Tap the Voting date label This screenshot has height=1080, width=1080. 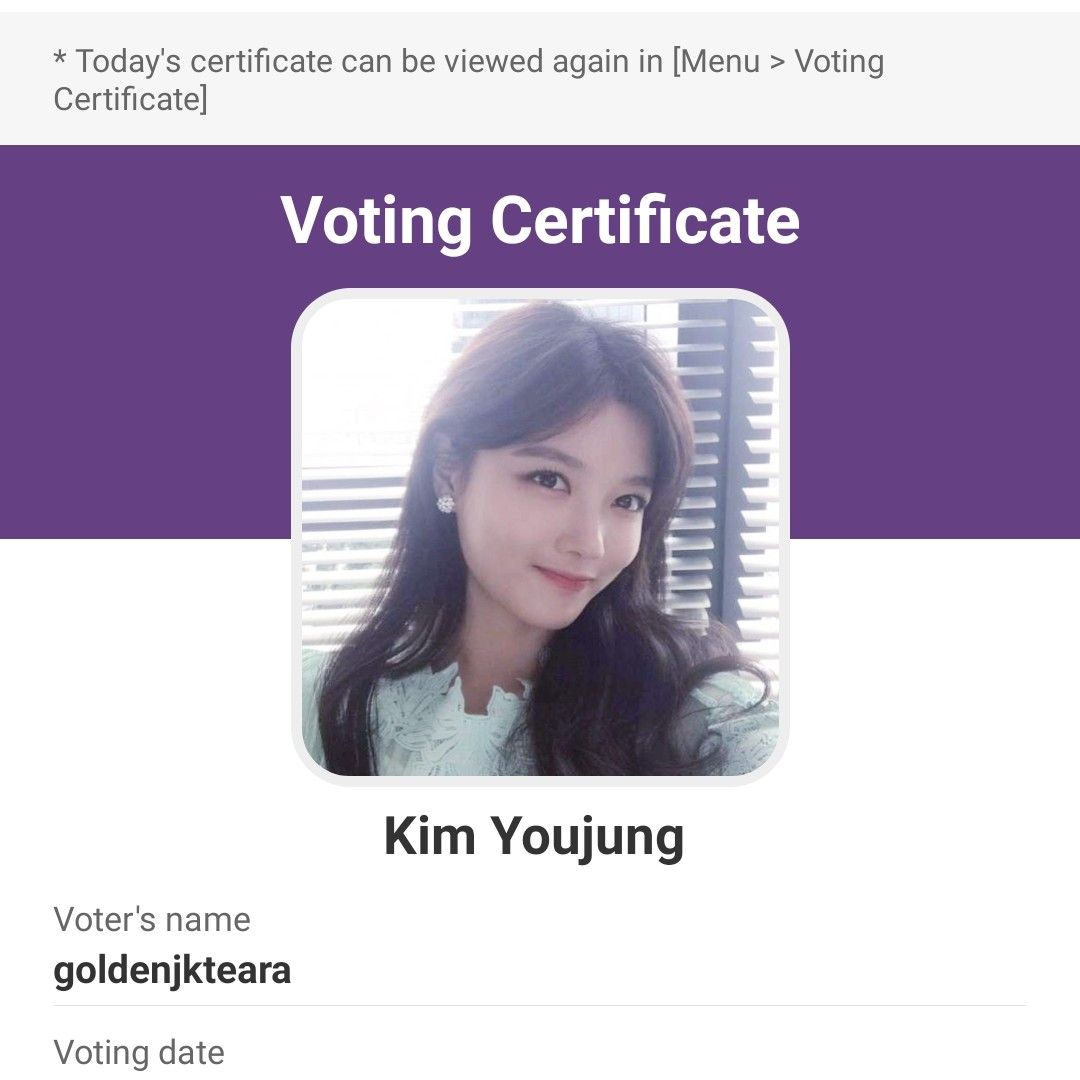tap(139, 1052)
